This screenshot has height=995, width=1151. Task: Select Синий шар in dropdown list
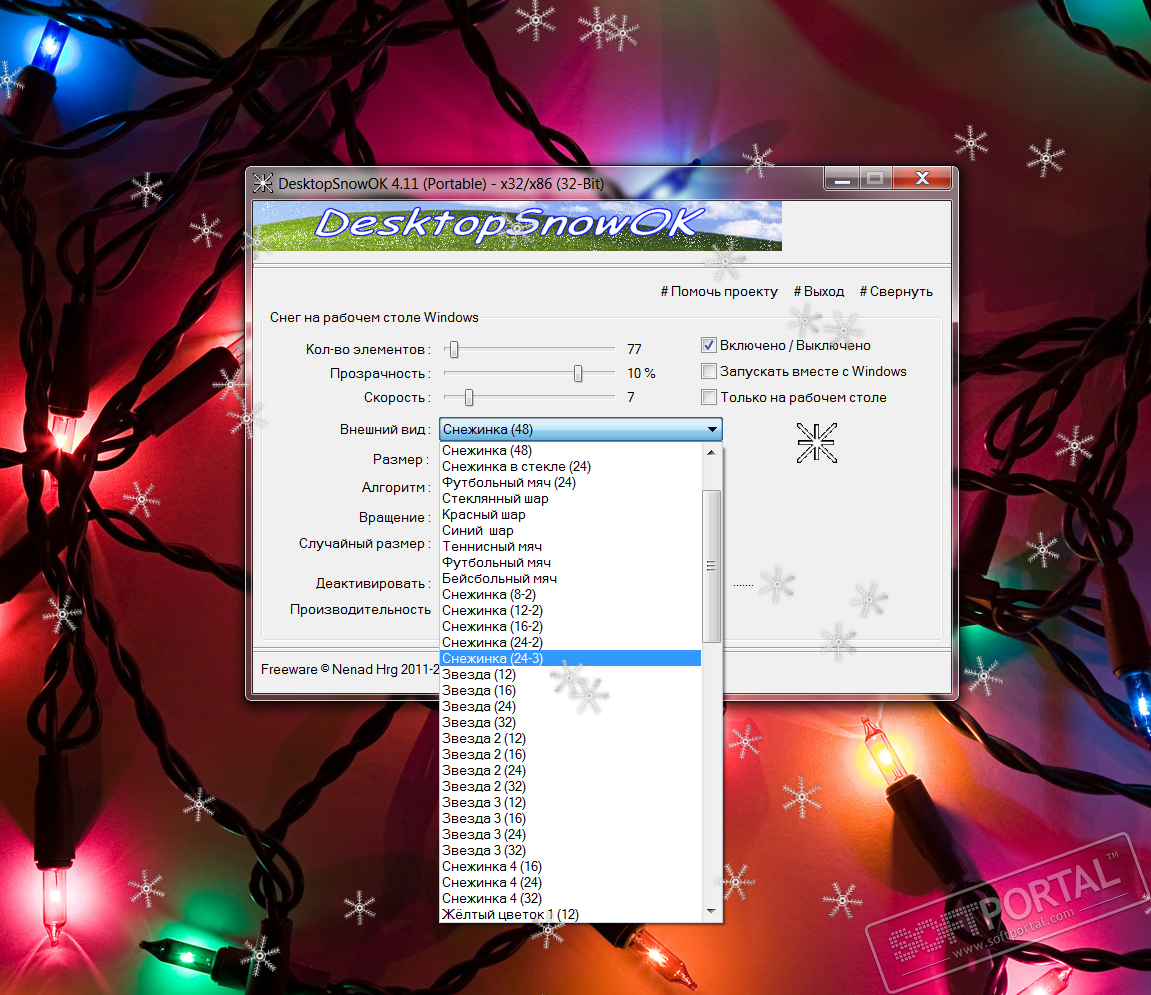click(x=570, y=530)
